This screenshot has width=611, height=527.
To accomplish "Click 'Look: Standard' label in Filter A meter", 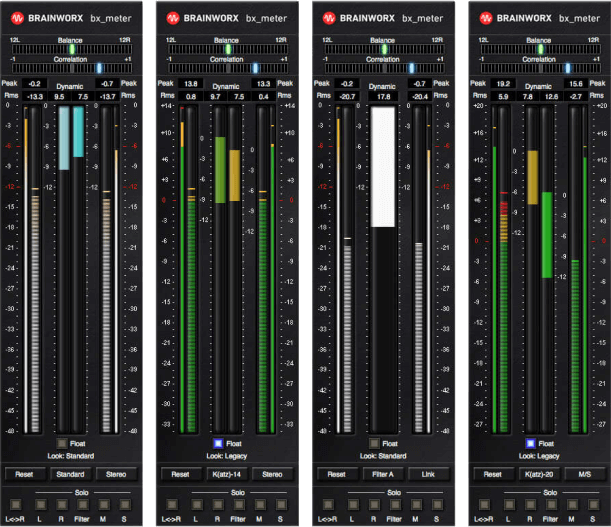I will pos(383,456).
